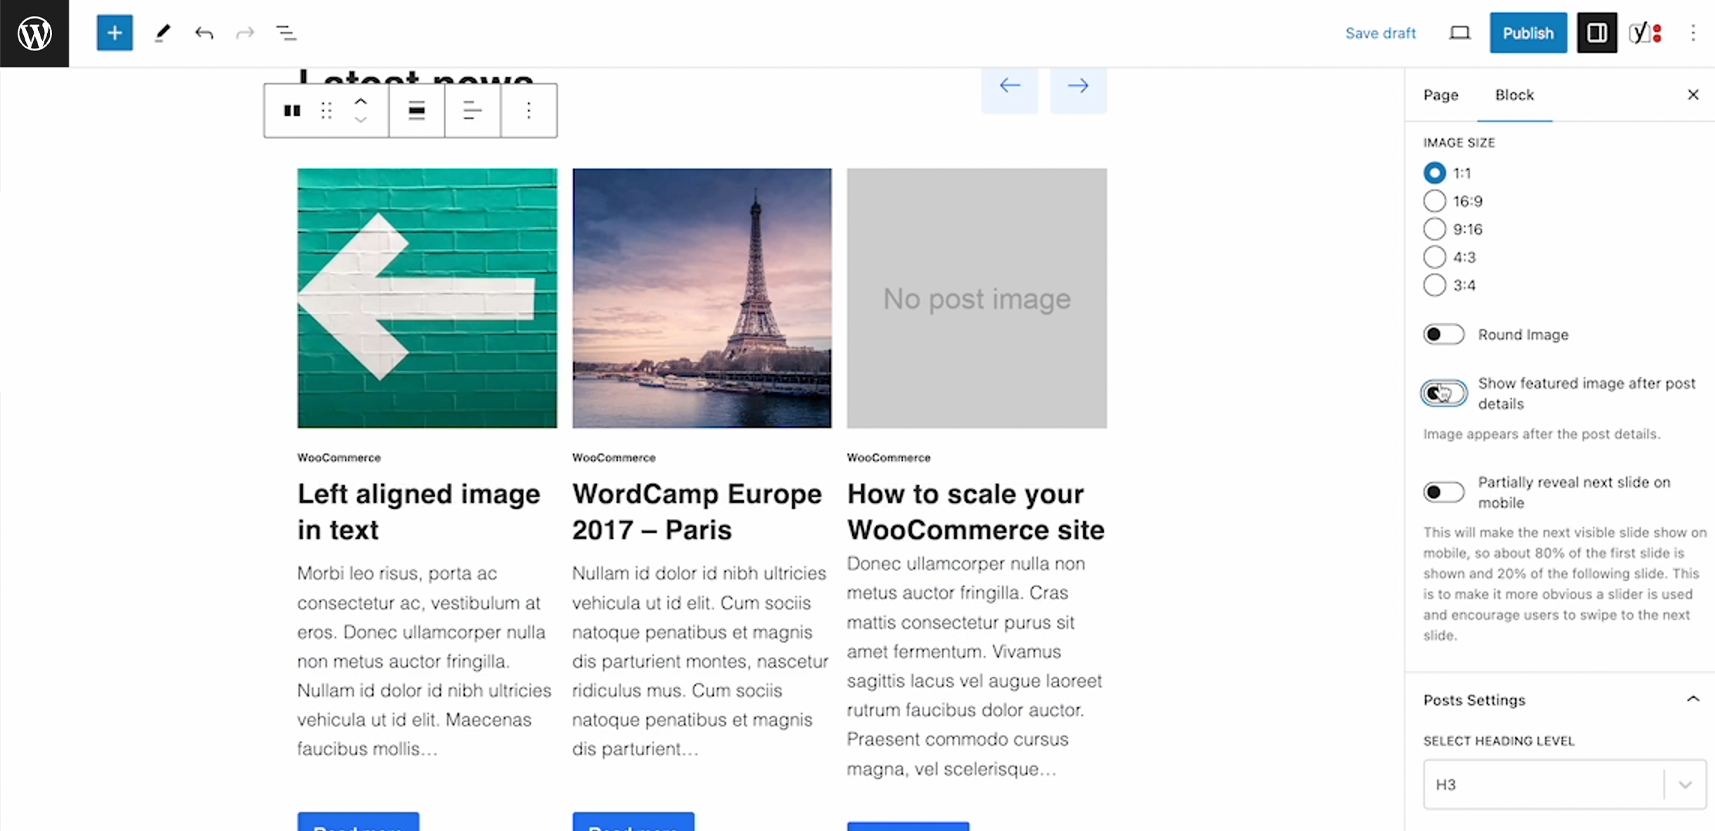Go to next slide arrow

coord(1078,87)
